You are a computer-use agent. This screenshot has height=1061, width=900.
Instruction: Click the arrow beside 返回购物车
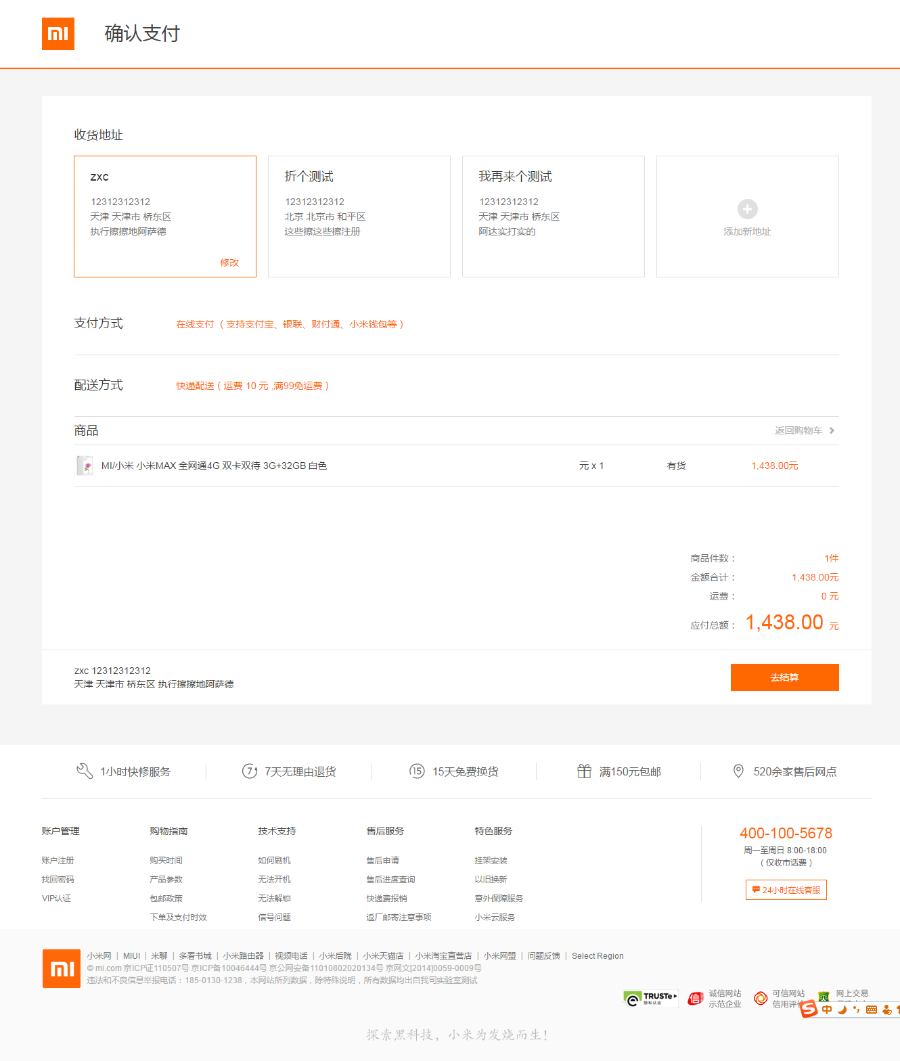[x=832, y=430]
